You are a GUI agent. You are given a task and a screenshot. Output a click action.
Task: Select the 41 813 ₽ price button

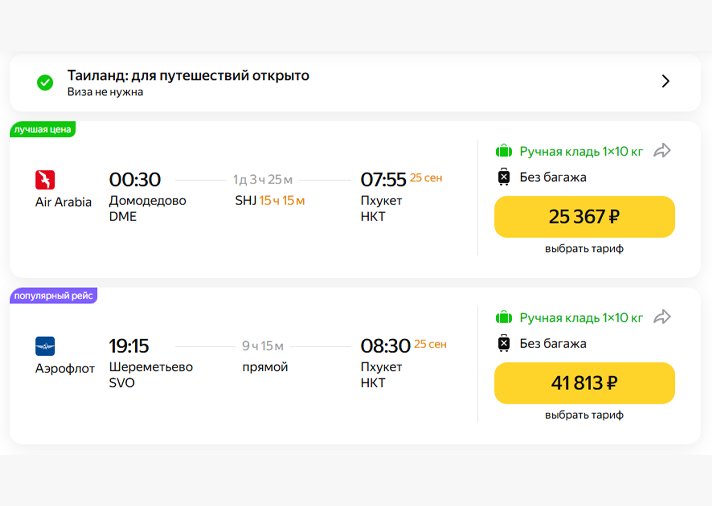click(x=584, y=383)
